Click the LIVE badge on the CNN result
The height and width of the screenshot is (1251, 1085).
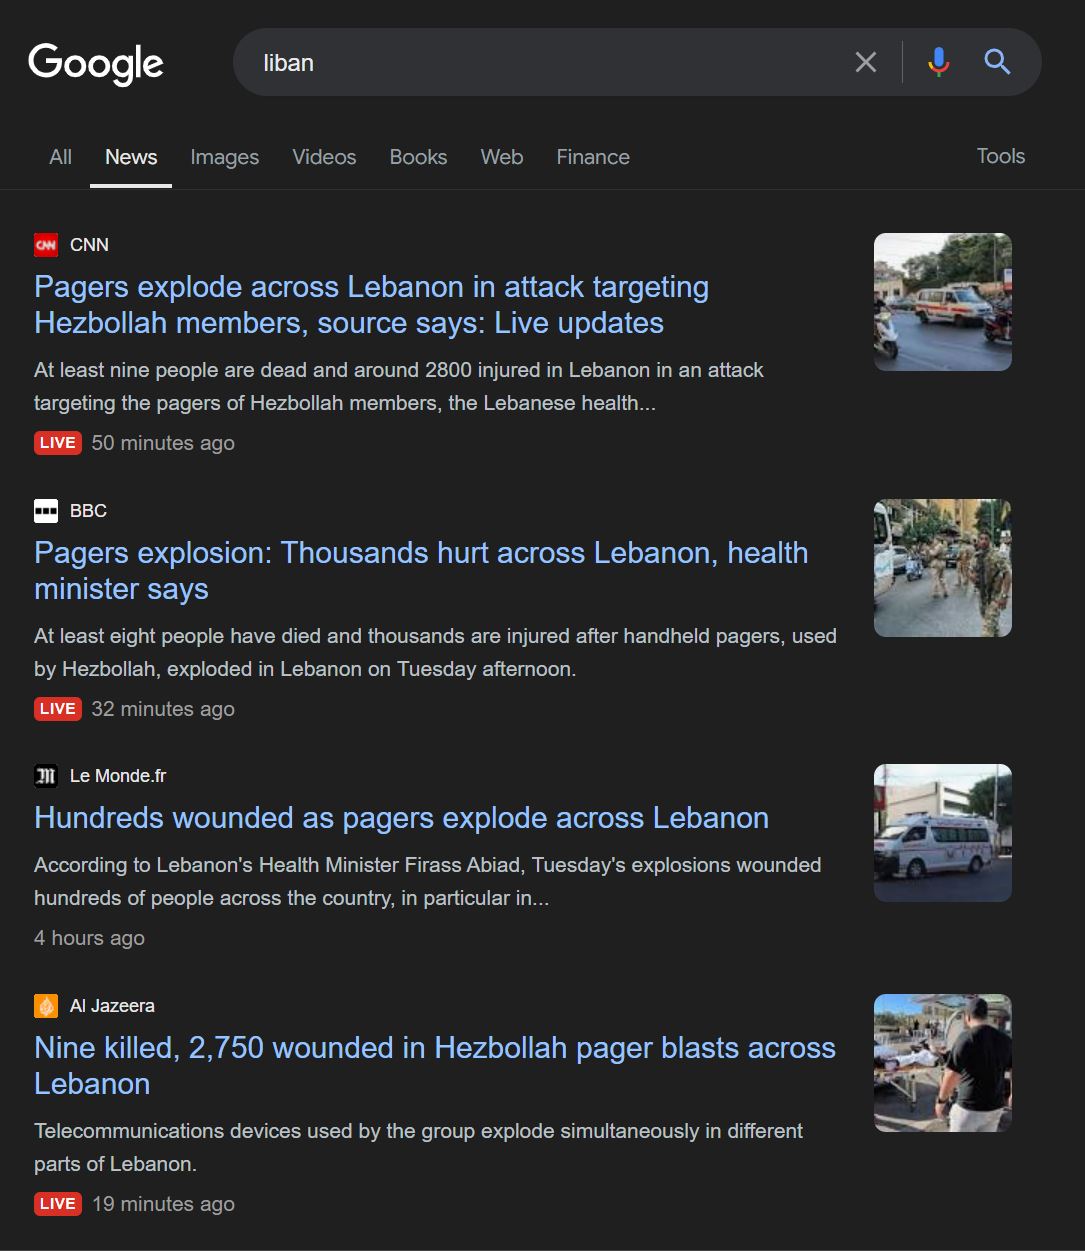point(58,443)
